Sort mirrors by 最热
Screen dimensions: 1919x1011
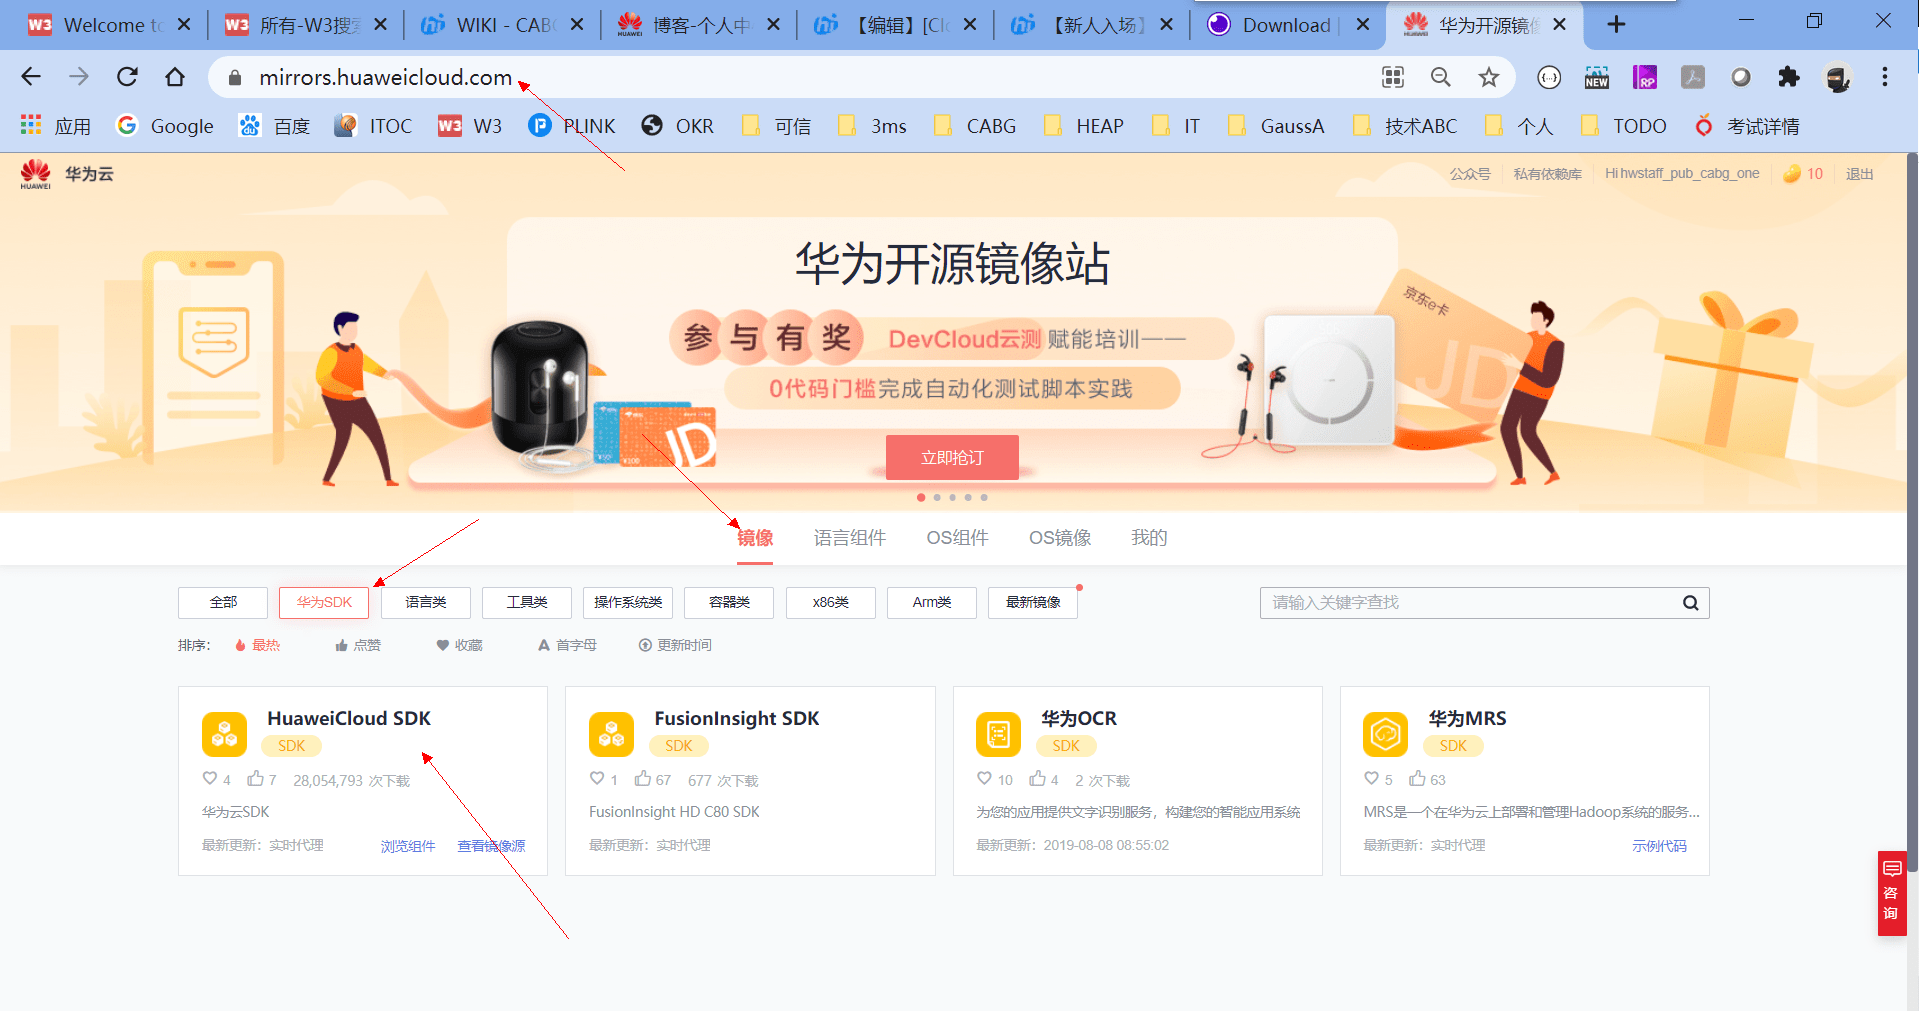click(257, 645)
